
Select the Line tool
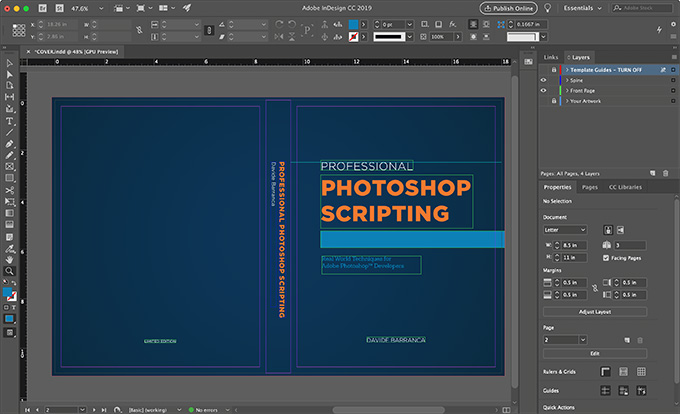point(9,132)
